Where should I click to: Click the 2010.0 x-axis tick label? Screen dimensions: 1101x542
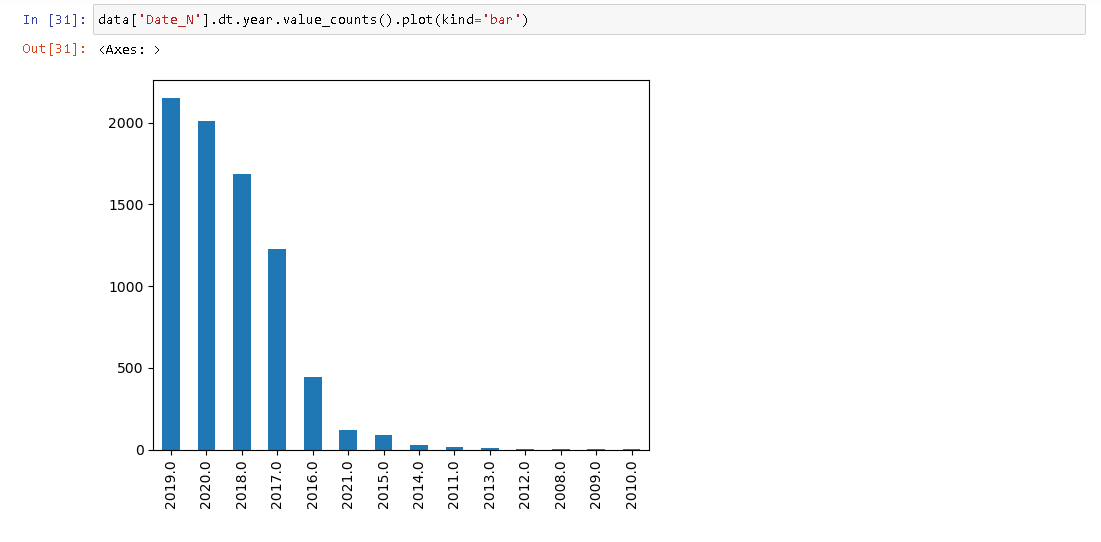coord(631,484)
